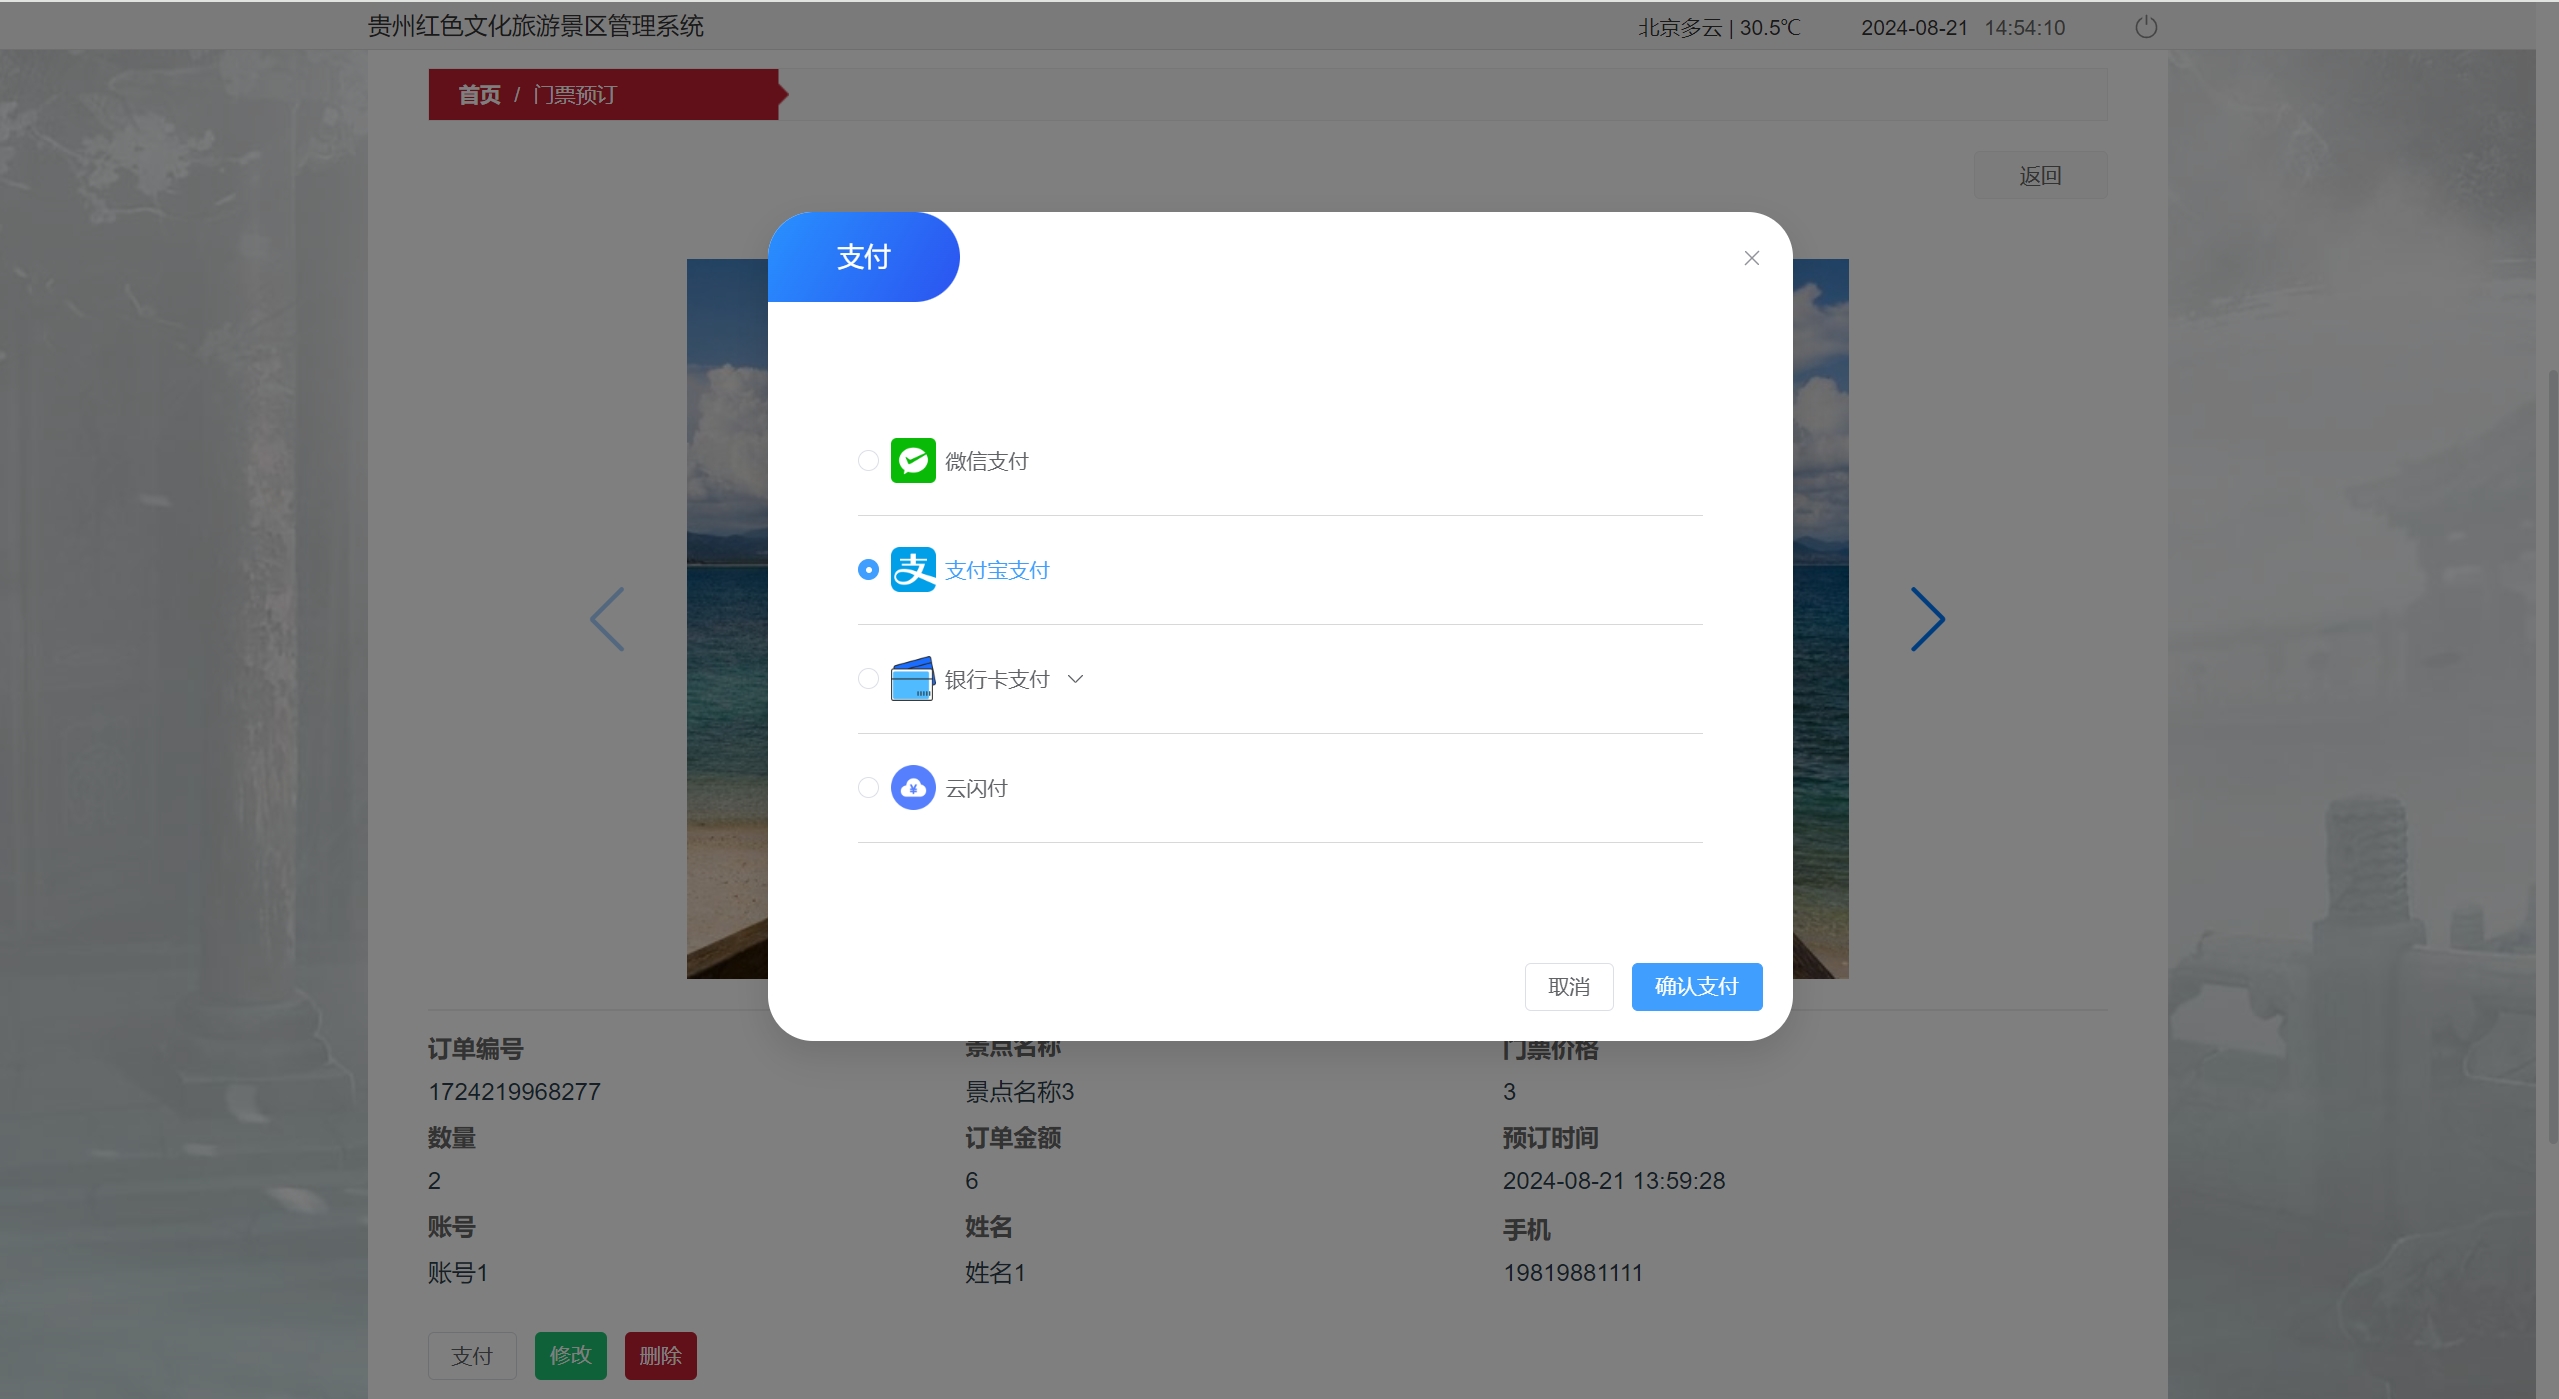Go to previous image with left arrow
Viewport: 2559px width, 1399px height.
pyautogui.click(x=607, y=619)
